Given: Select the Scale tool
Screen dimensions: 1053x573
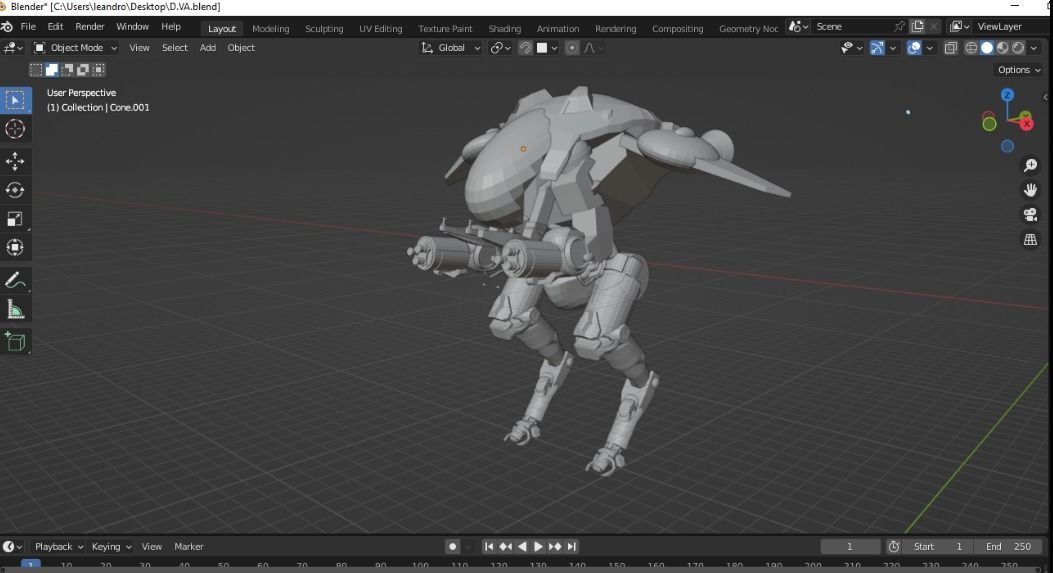Looking at the screenshot, I should 15,219.
